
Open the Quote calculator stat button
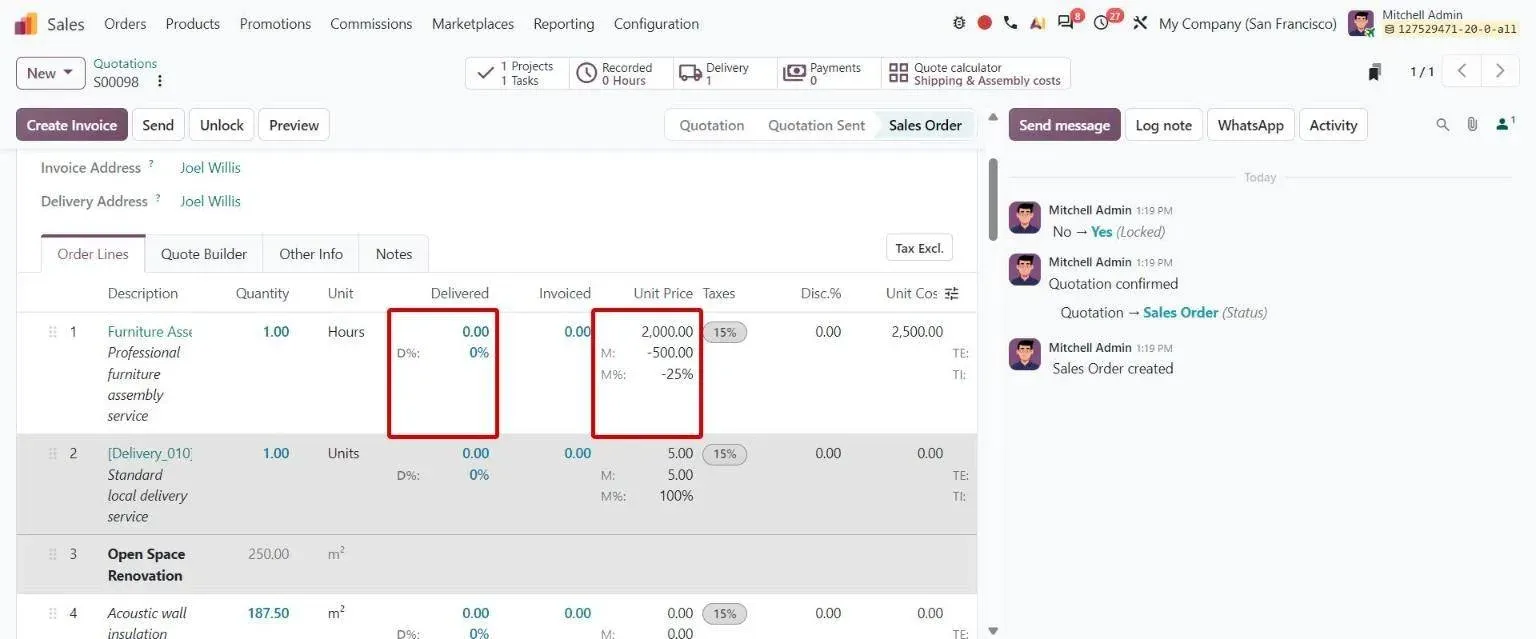976,73
